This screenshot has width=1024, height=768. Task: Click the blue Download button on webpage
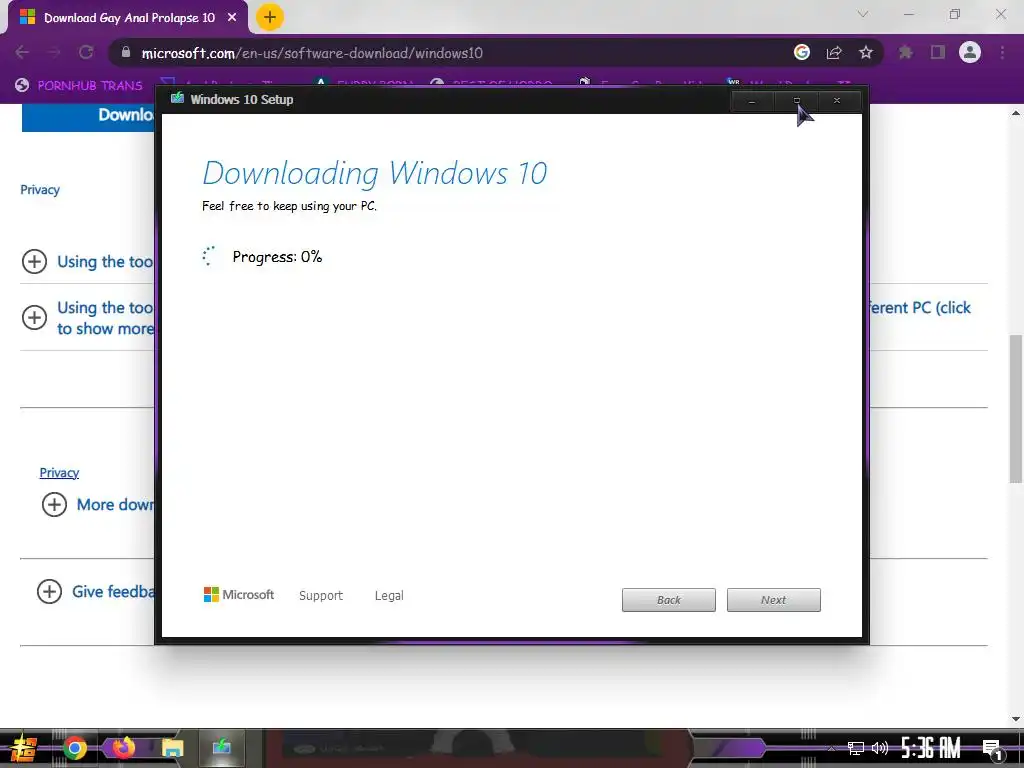click(88, 116)
